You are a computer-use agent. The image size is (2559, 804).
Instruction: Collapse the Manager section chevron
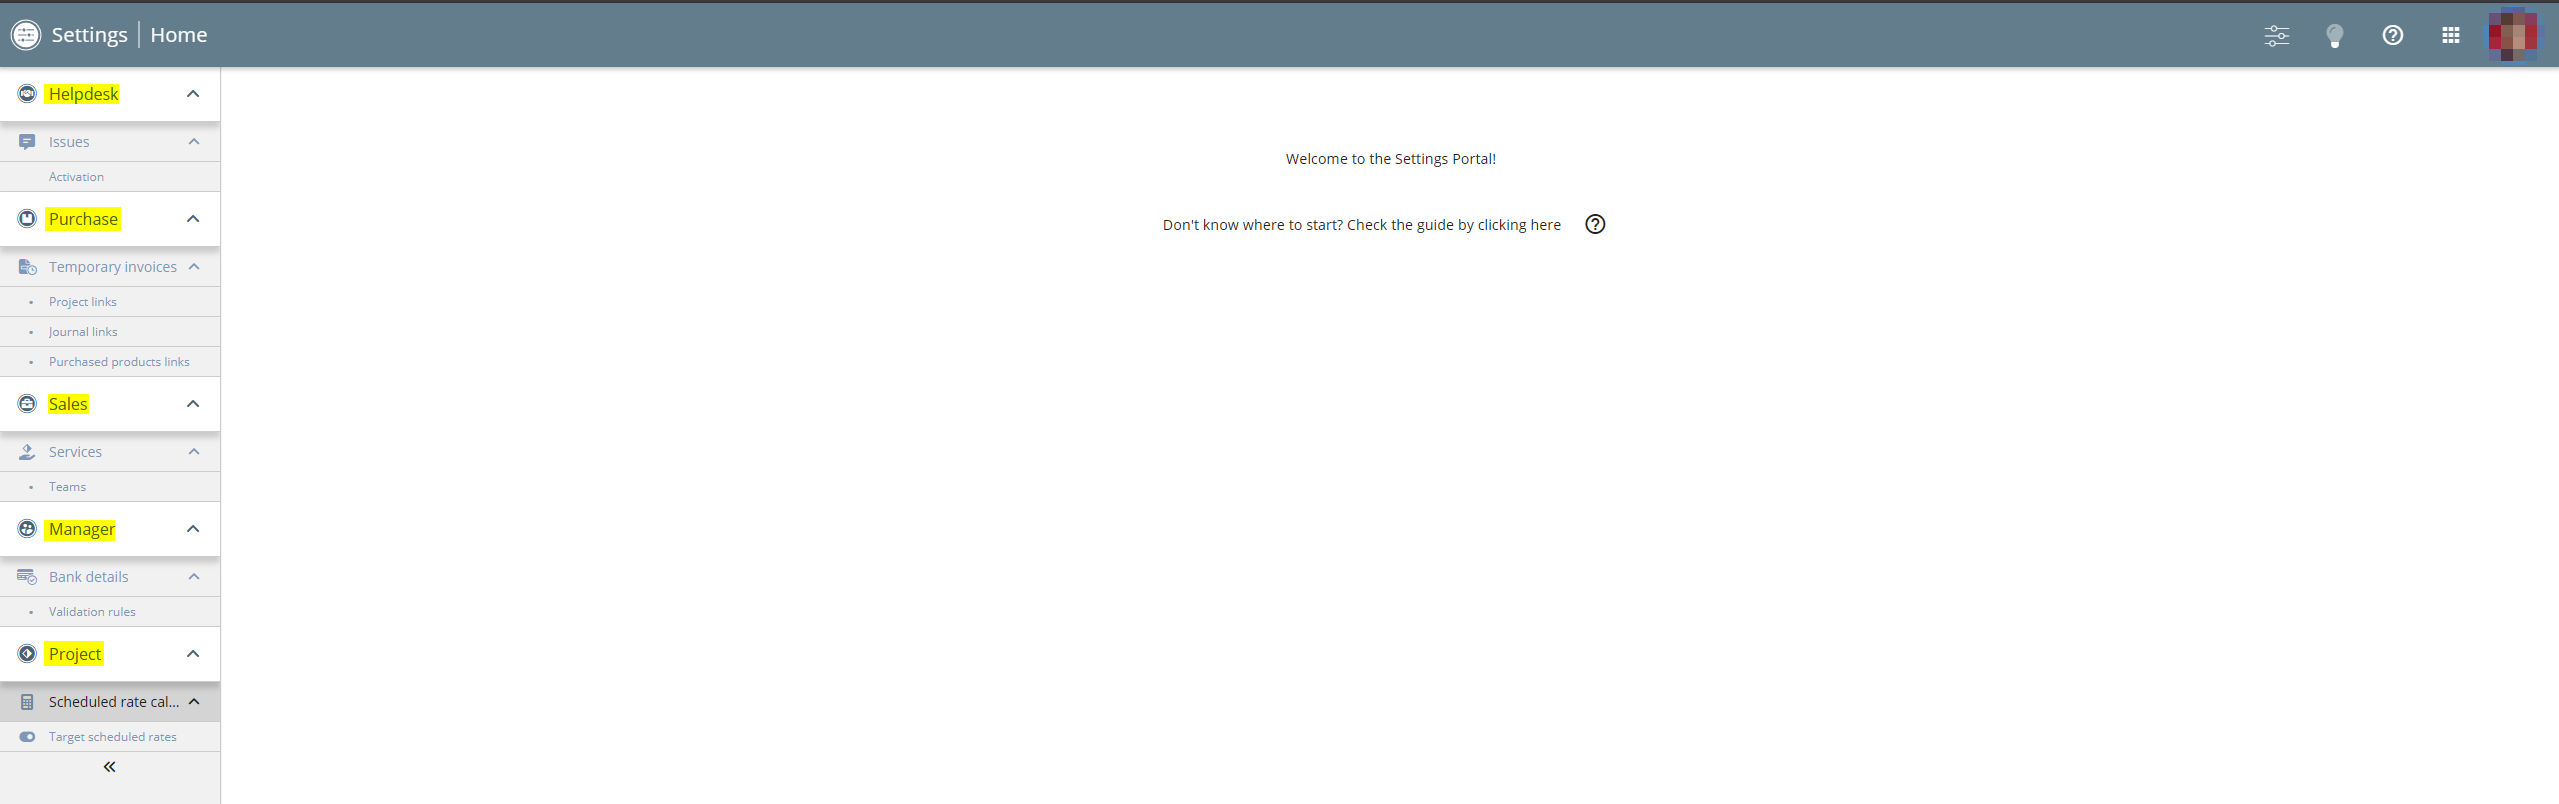[193, 529]
